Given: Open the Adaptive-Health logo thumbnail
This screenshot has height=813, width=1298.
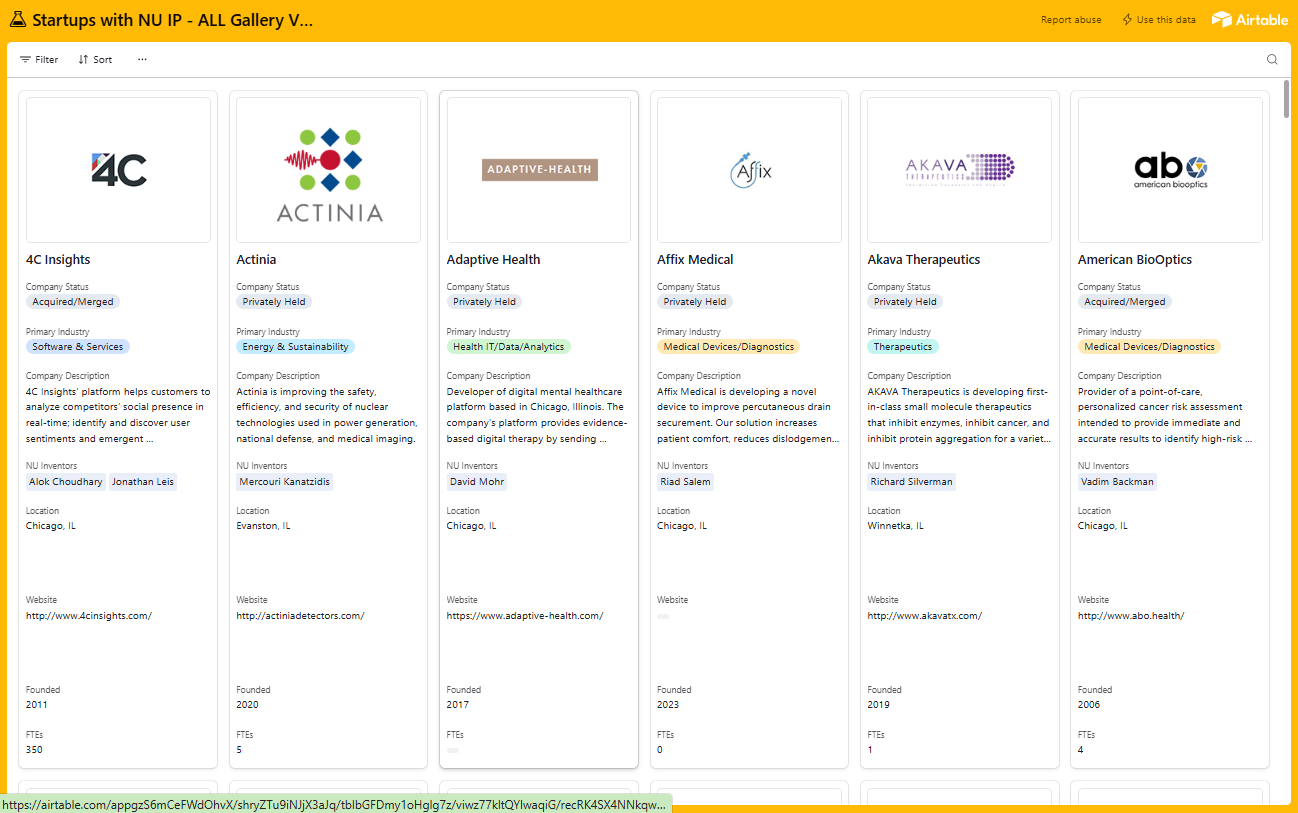Looking at the screenshot, I should (x=539, y=170).
